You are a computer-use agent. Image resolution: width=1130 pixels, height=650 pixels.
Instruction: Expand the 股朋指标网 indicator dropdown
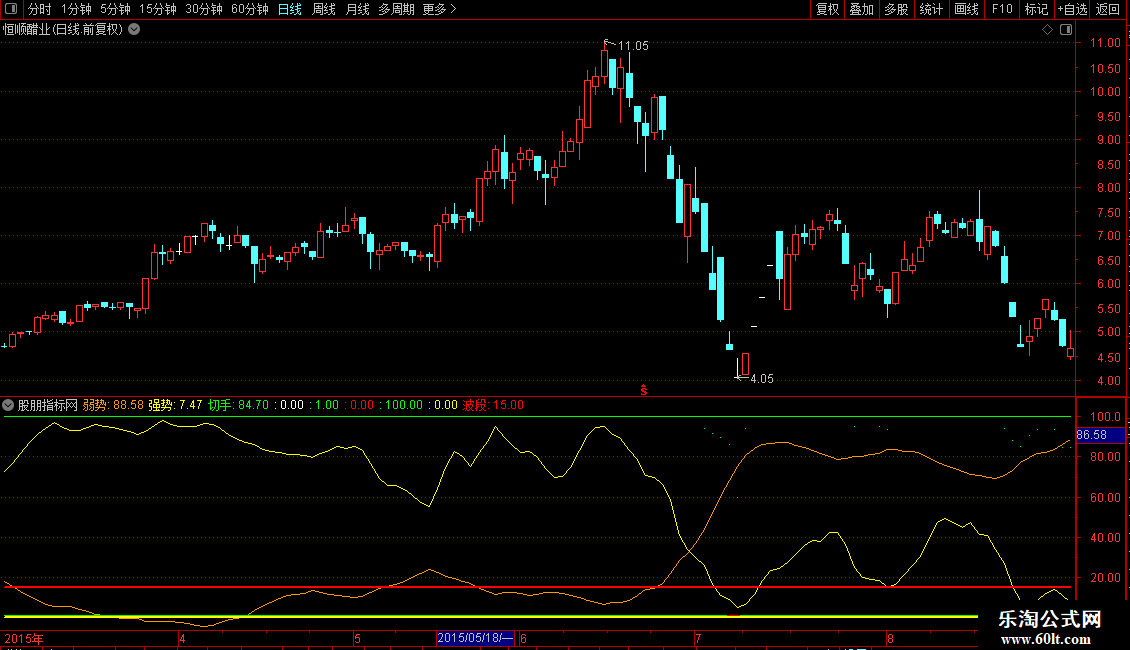8,405
